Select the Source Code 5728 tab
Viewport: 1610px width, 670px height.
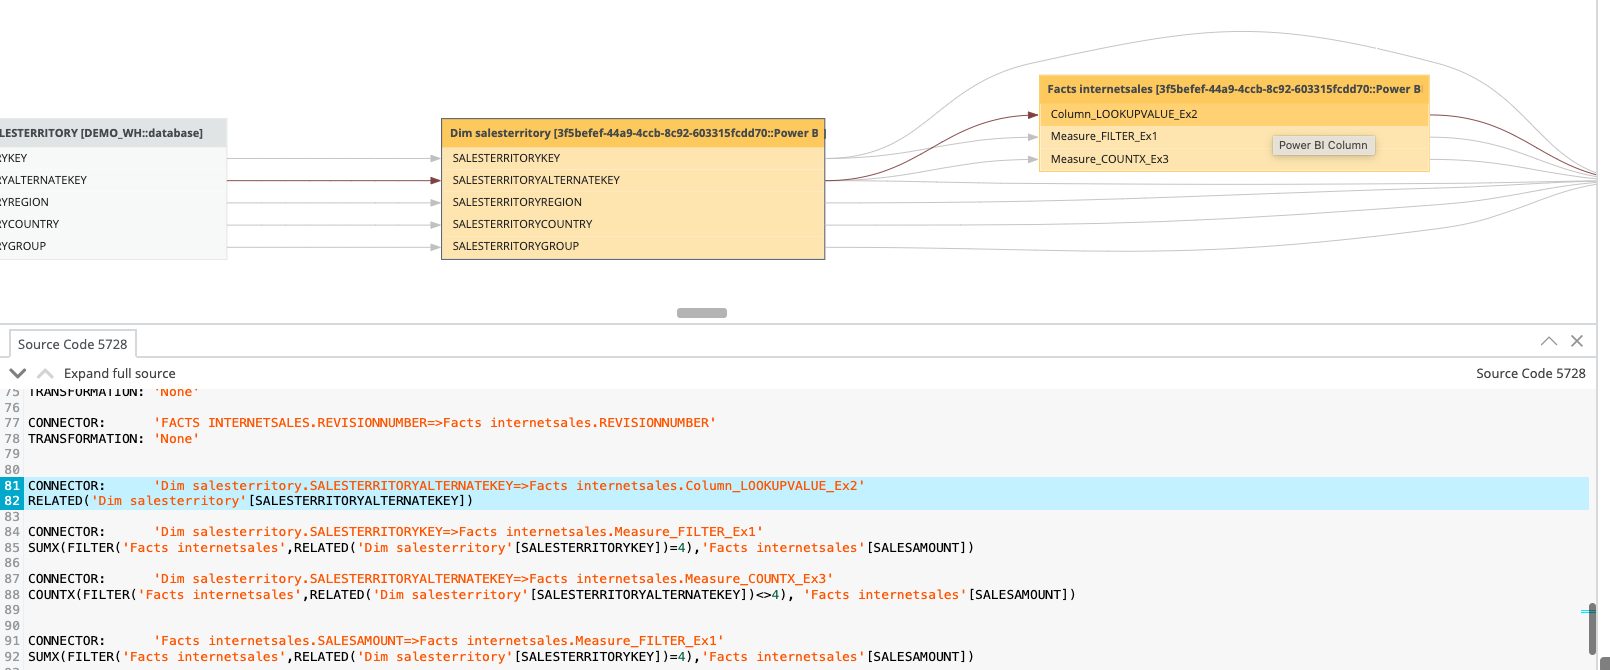73,344
